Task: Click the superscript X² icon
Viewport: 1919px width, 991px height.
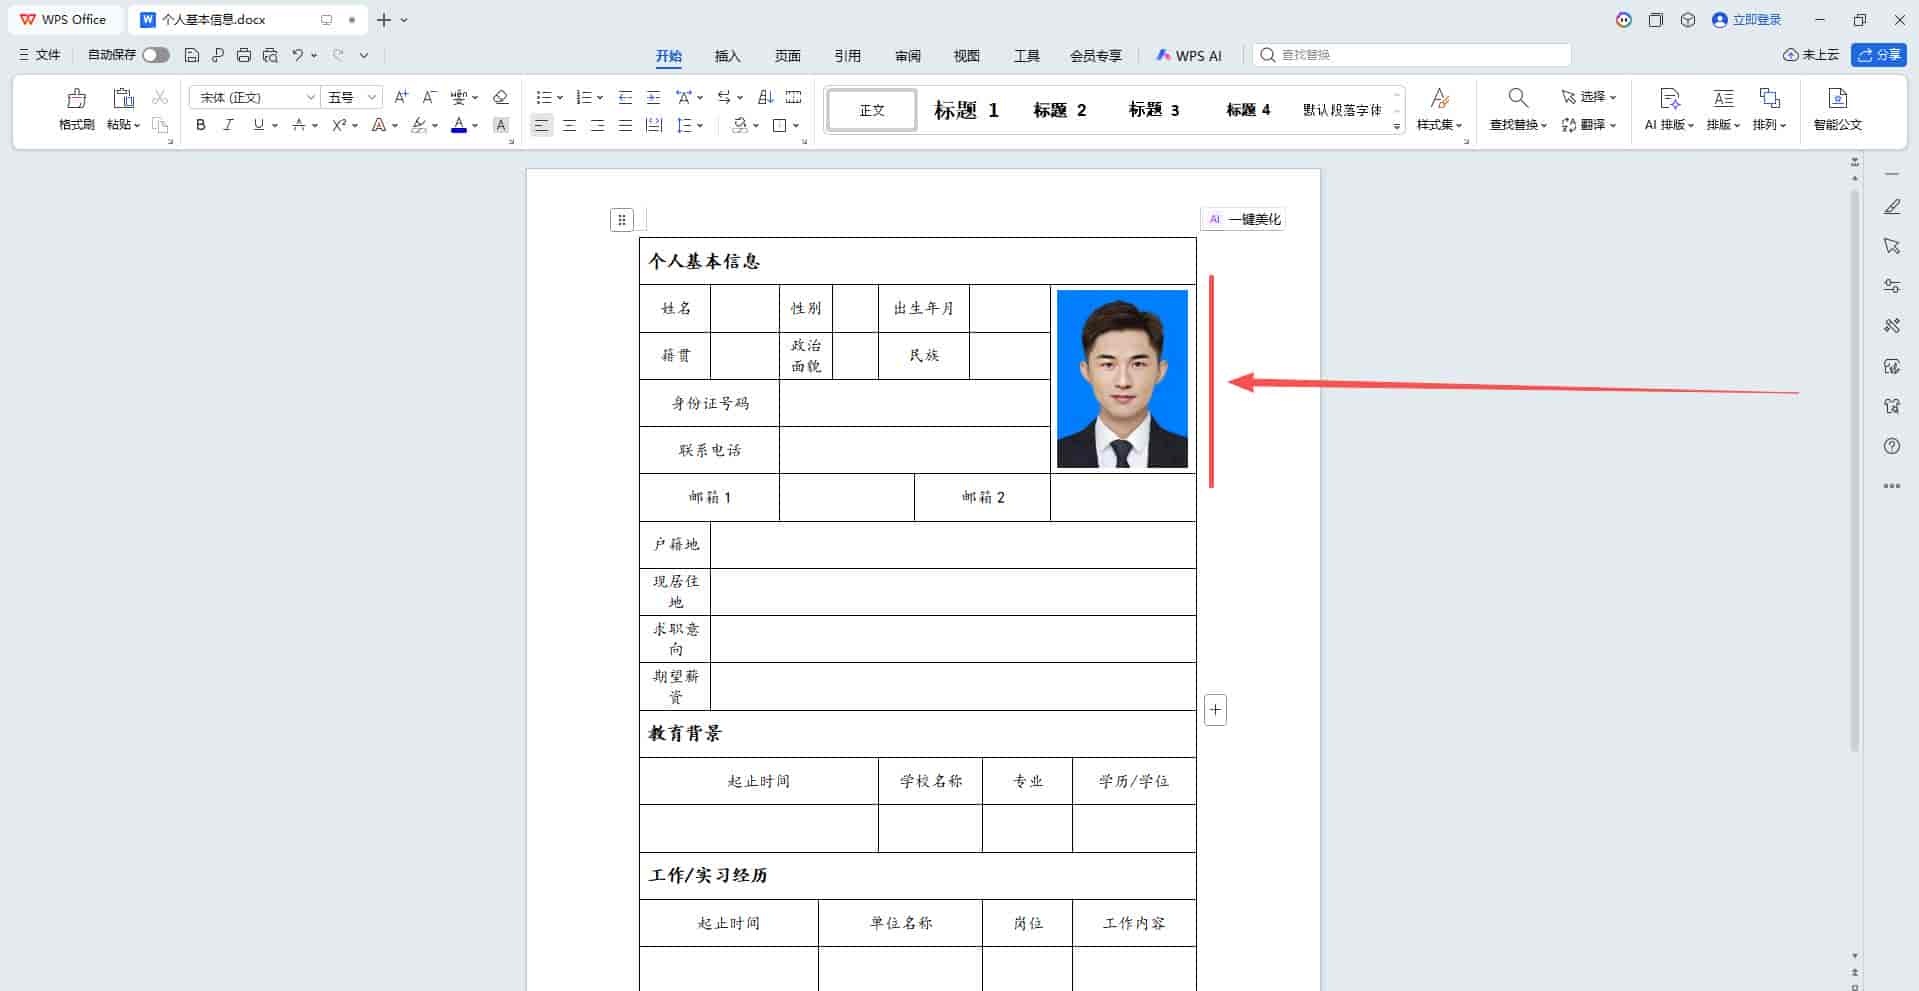Action: [339, 125]
